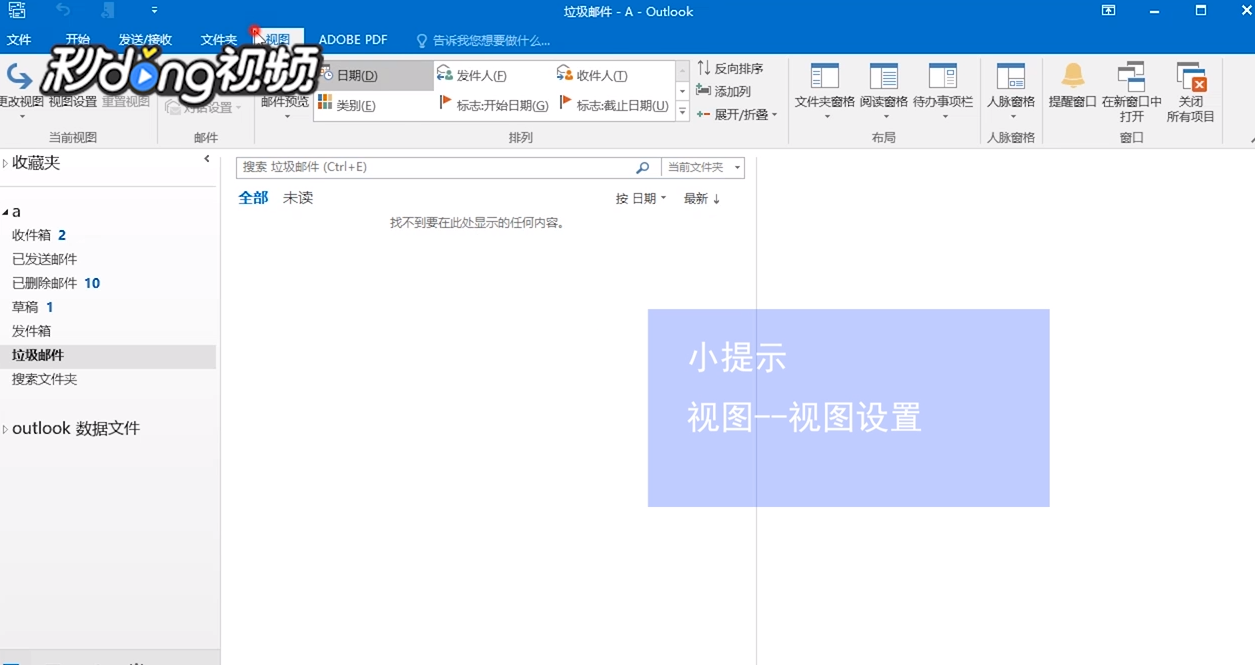Open 更改视图 dropdown arrow
1255x665 pixels.
point(21,117)
